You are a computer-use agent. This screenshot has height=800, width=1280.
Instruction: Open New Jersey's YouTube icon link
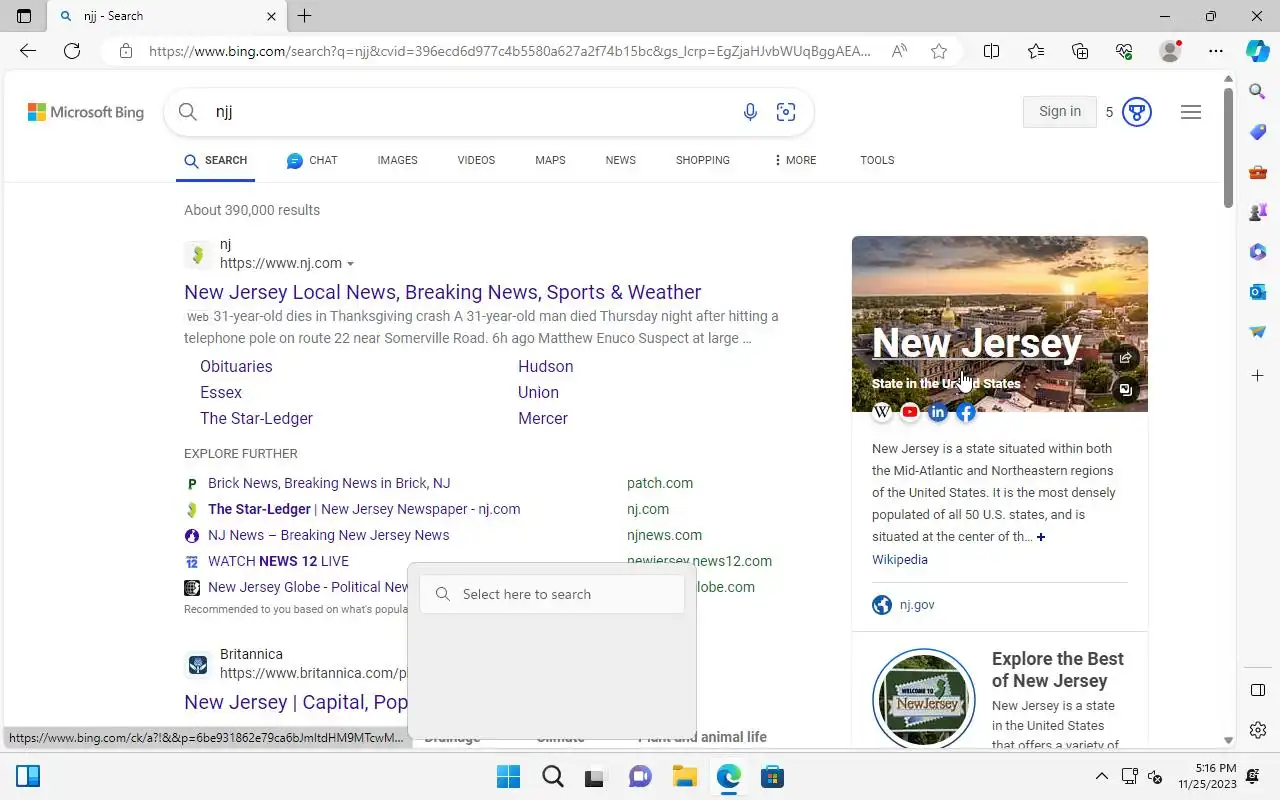coord(910,412)
